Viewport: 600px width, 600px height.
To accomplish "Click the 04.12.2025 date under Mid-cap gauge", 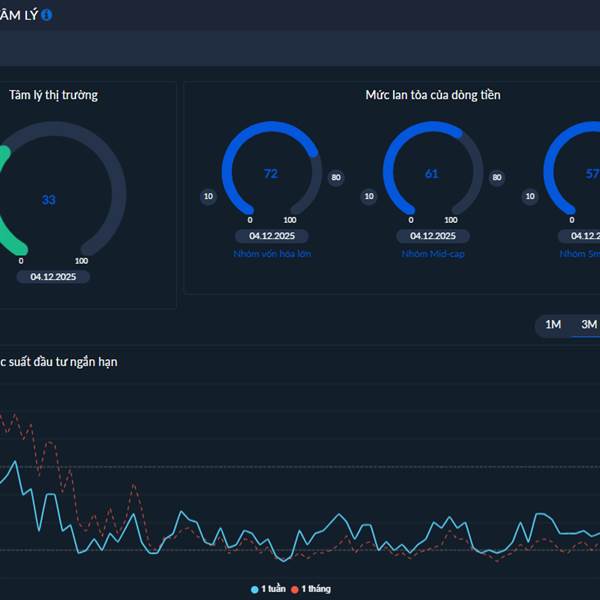I will (x=433, y=236).
